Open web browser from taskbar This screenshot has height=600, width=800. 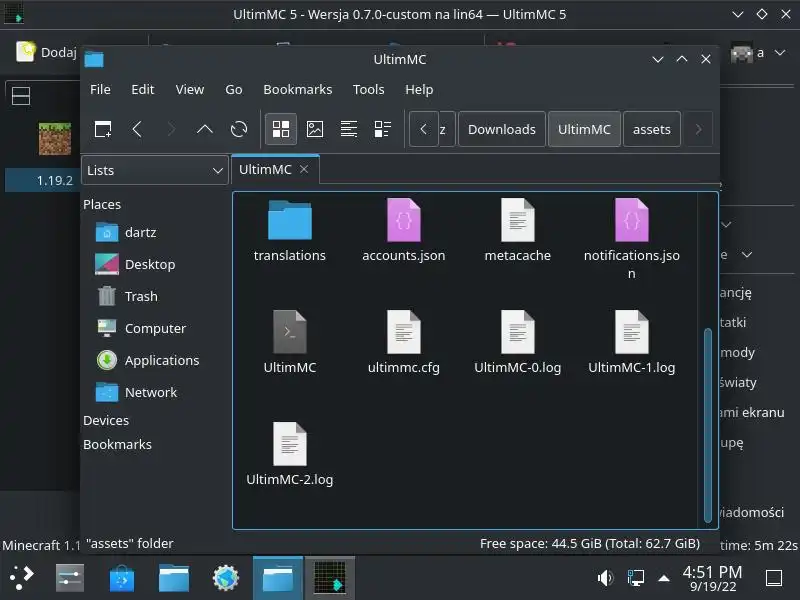(x=226, y=578)
